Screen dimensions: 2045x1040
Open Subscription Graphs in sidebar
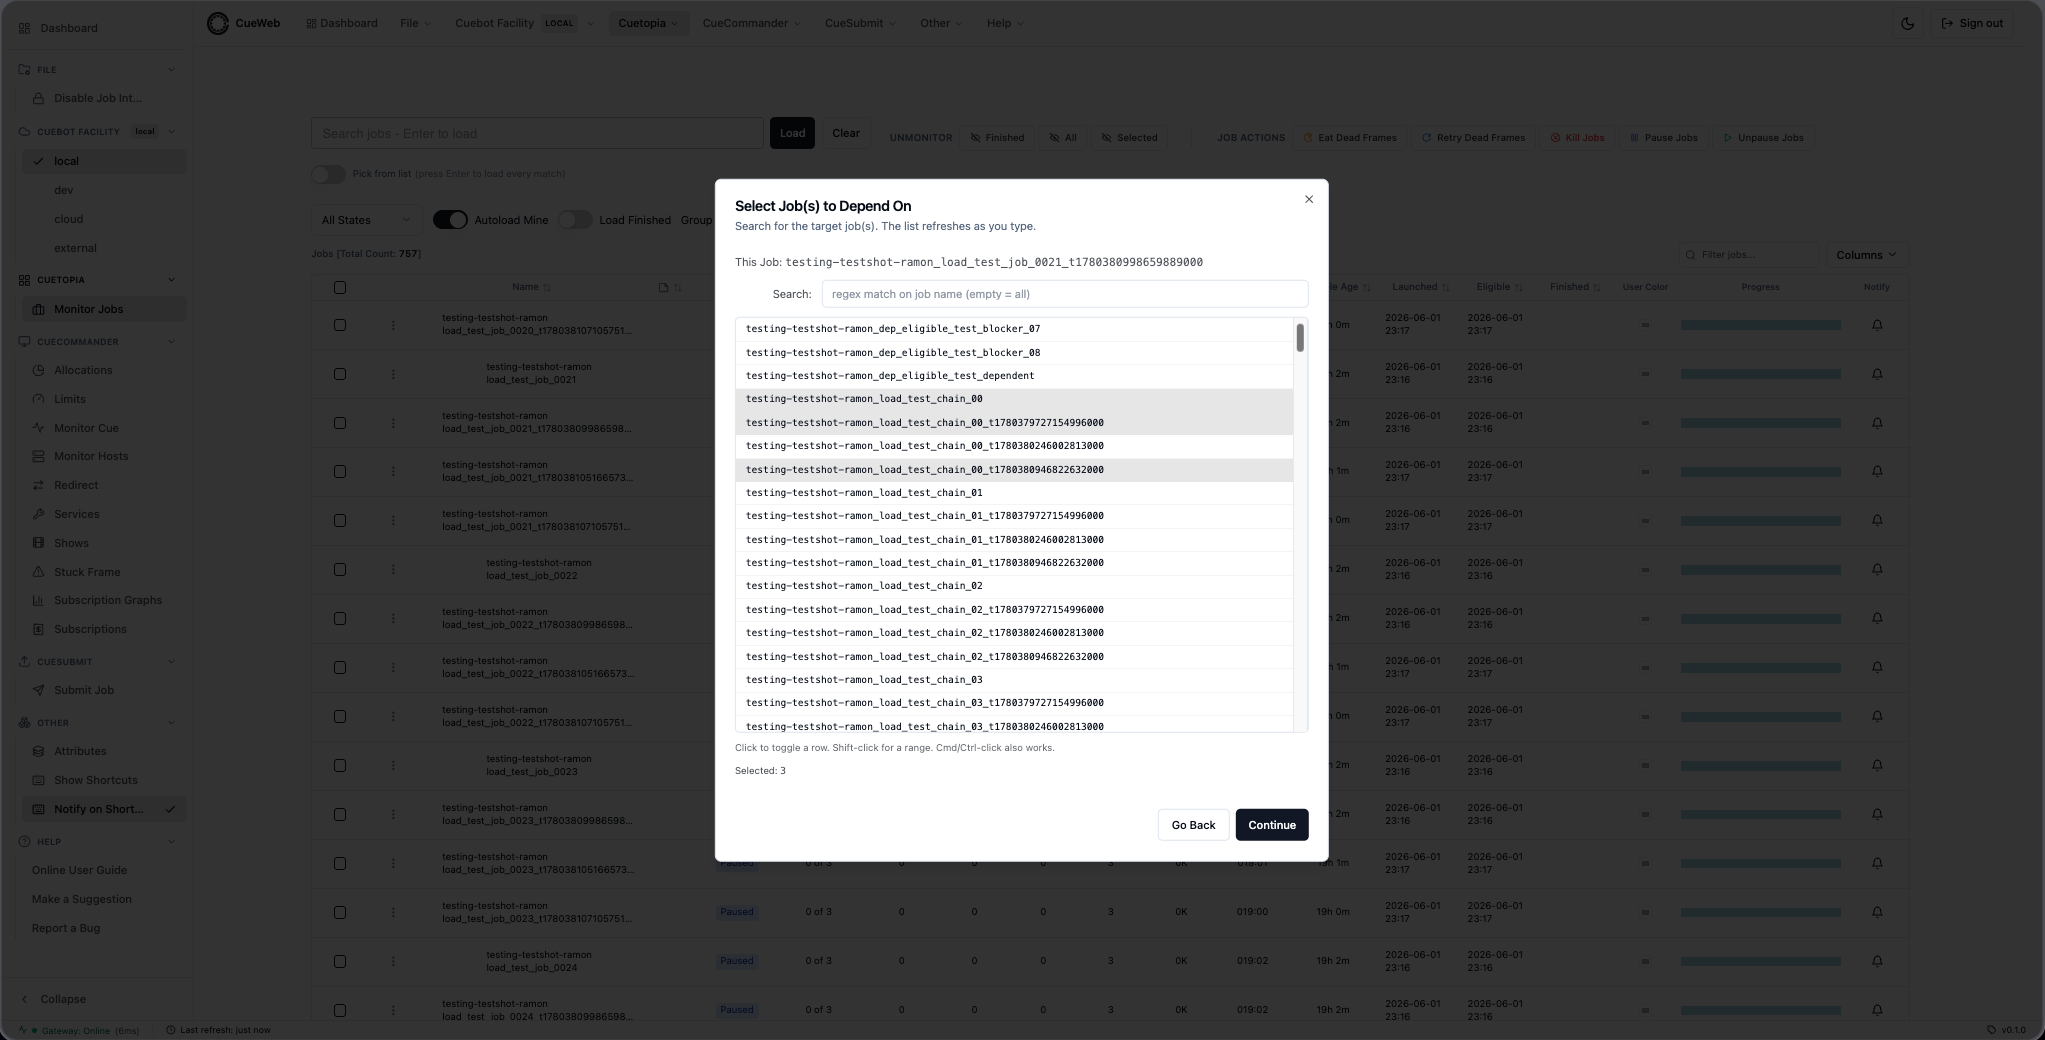(108, 600)
